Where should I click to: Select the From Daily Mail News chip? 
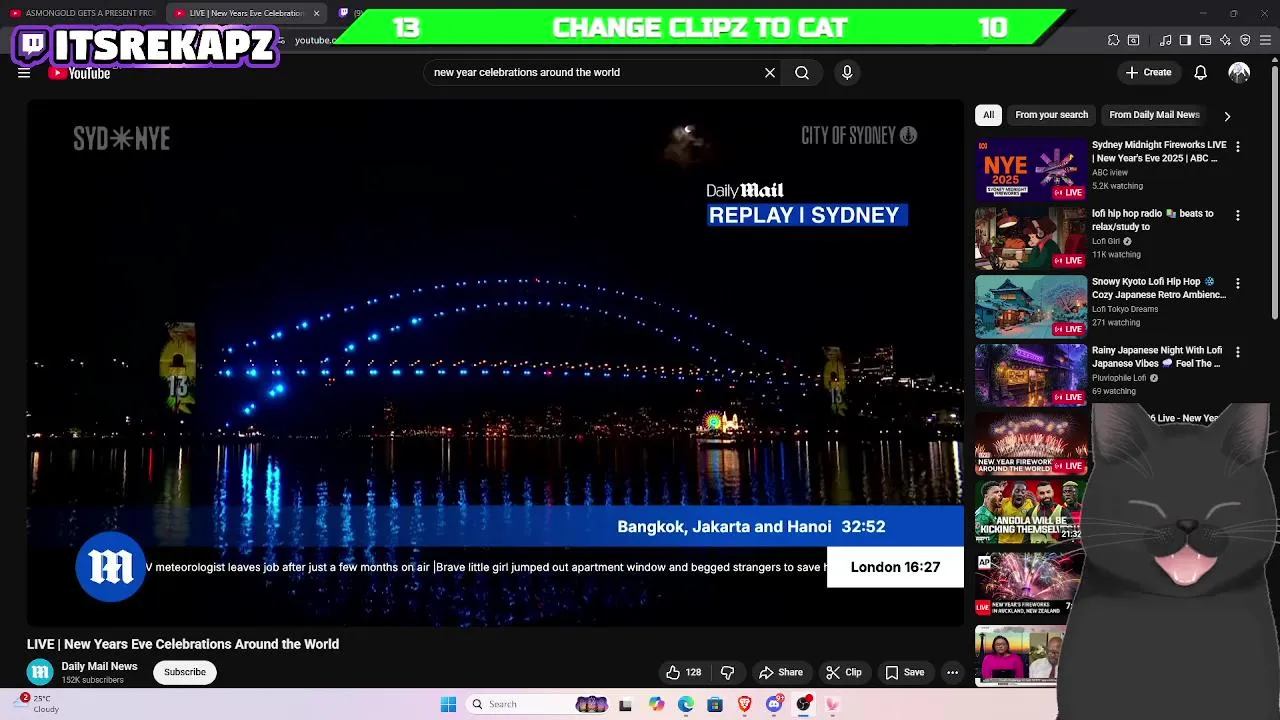1154,115
